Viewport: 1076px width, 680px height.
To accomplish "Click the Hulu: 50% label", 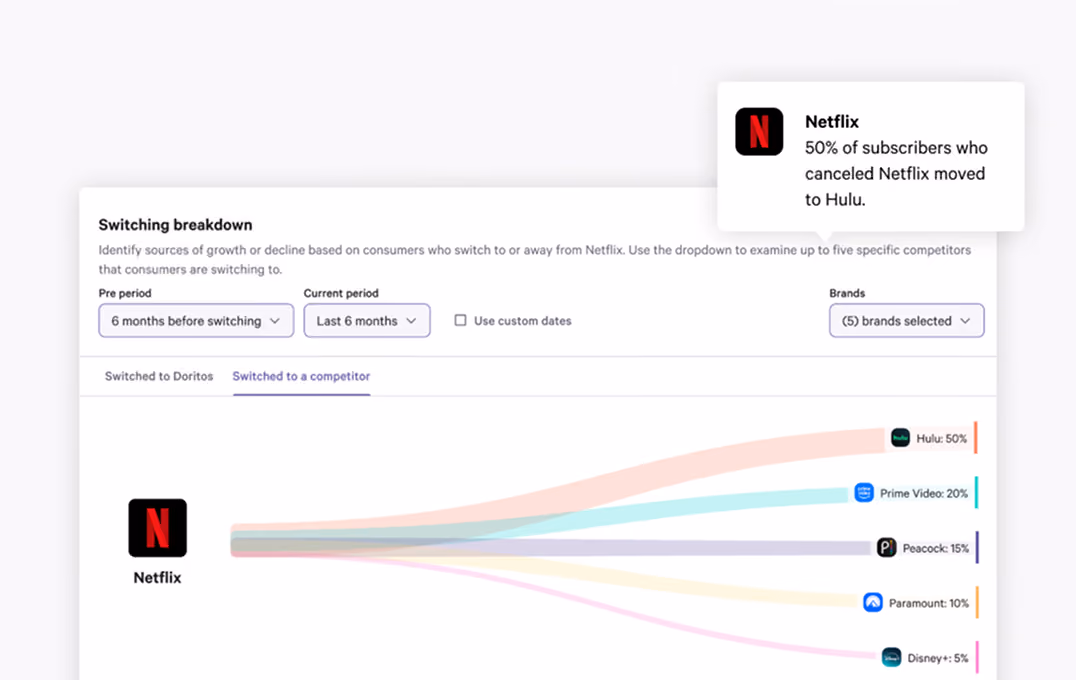I will [x=942, y=438].
